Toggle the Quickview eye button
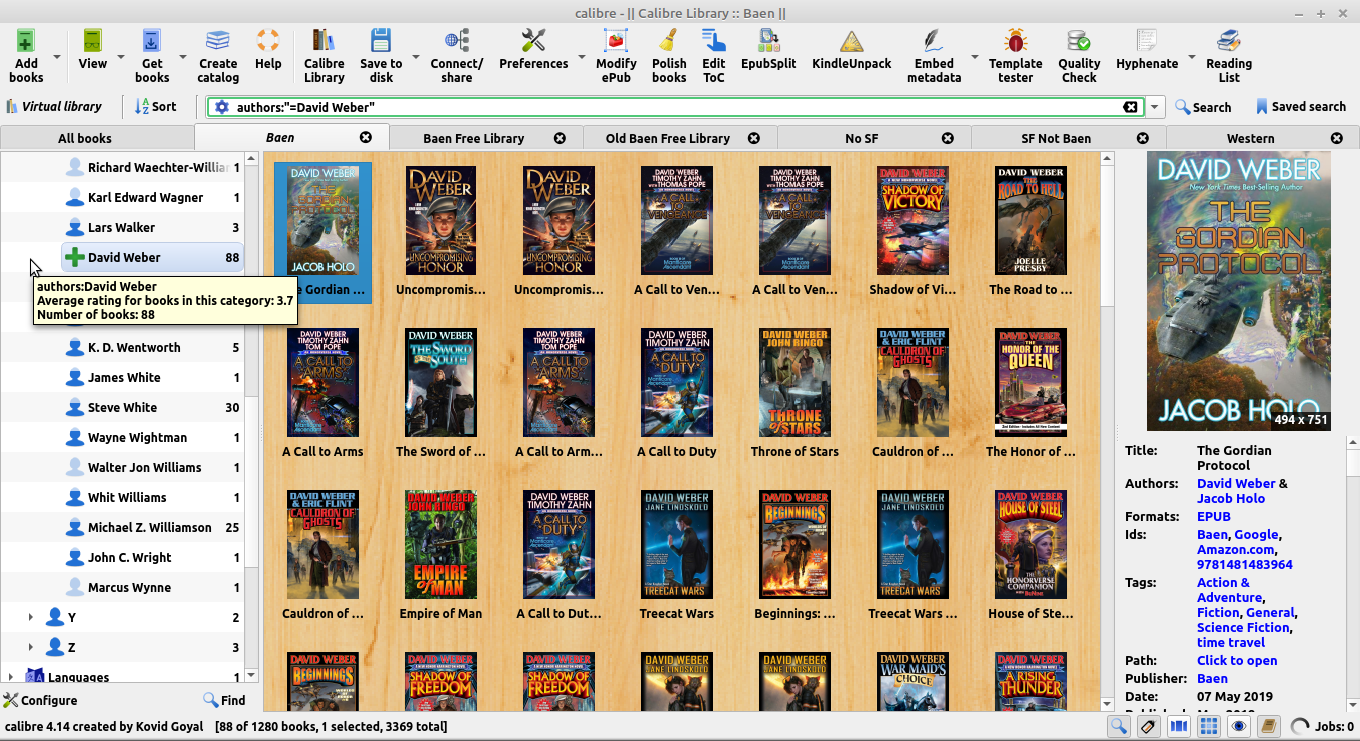Image resolution: width=1360 pixels, height=741 pixels. point(1238,726)
